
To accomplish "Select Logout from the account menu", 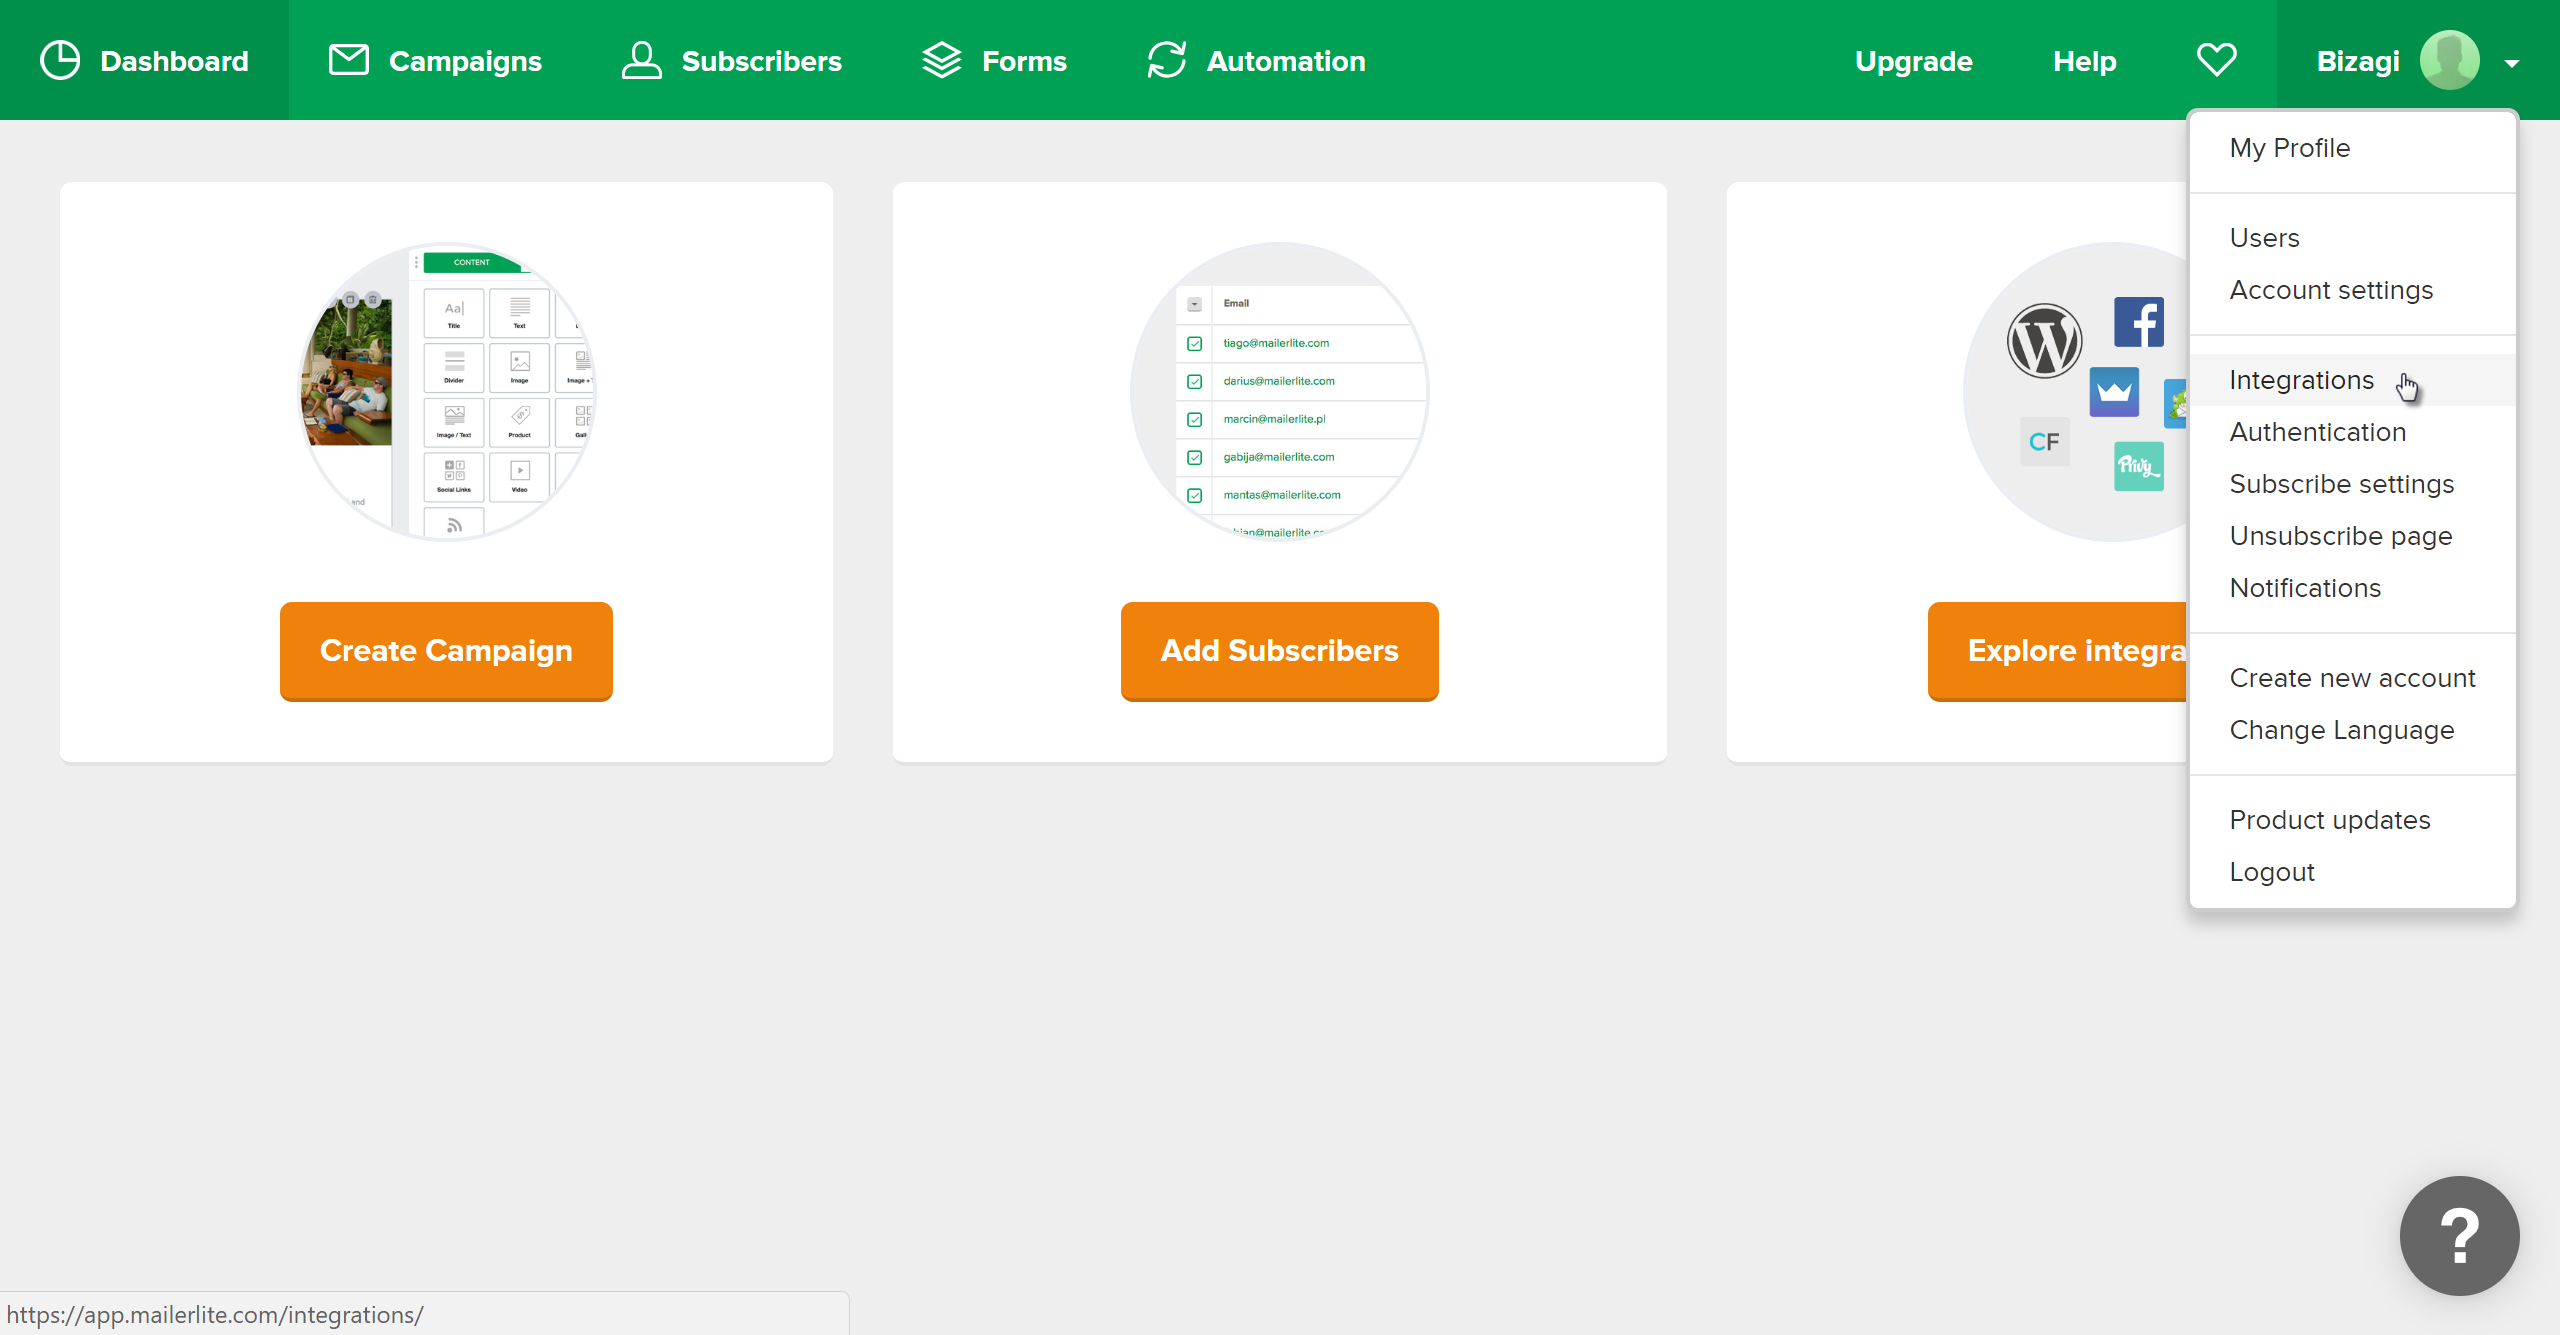I will [2271, 872].
